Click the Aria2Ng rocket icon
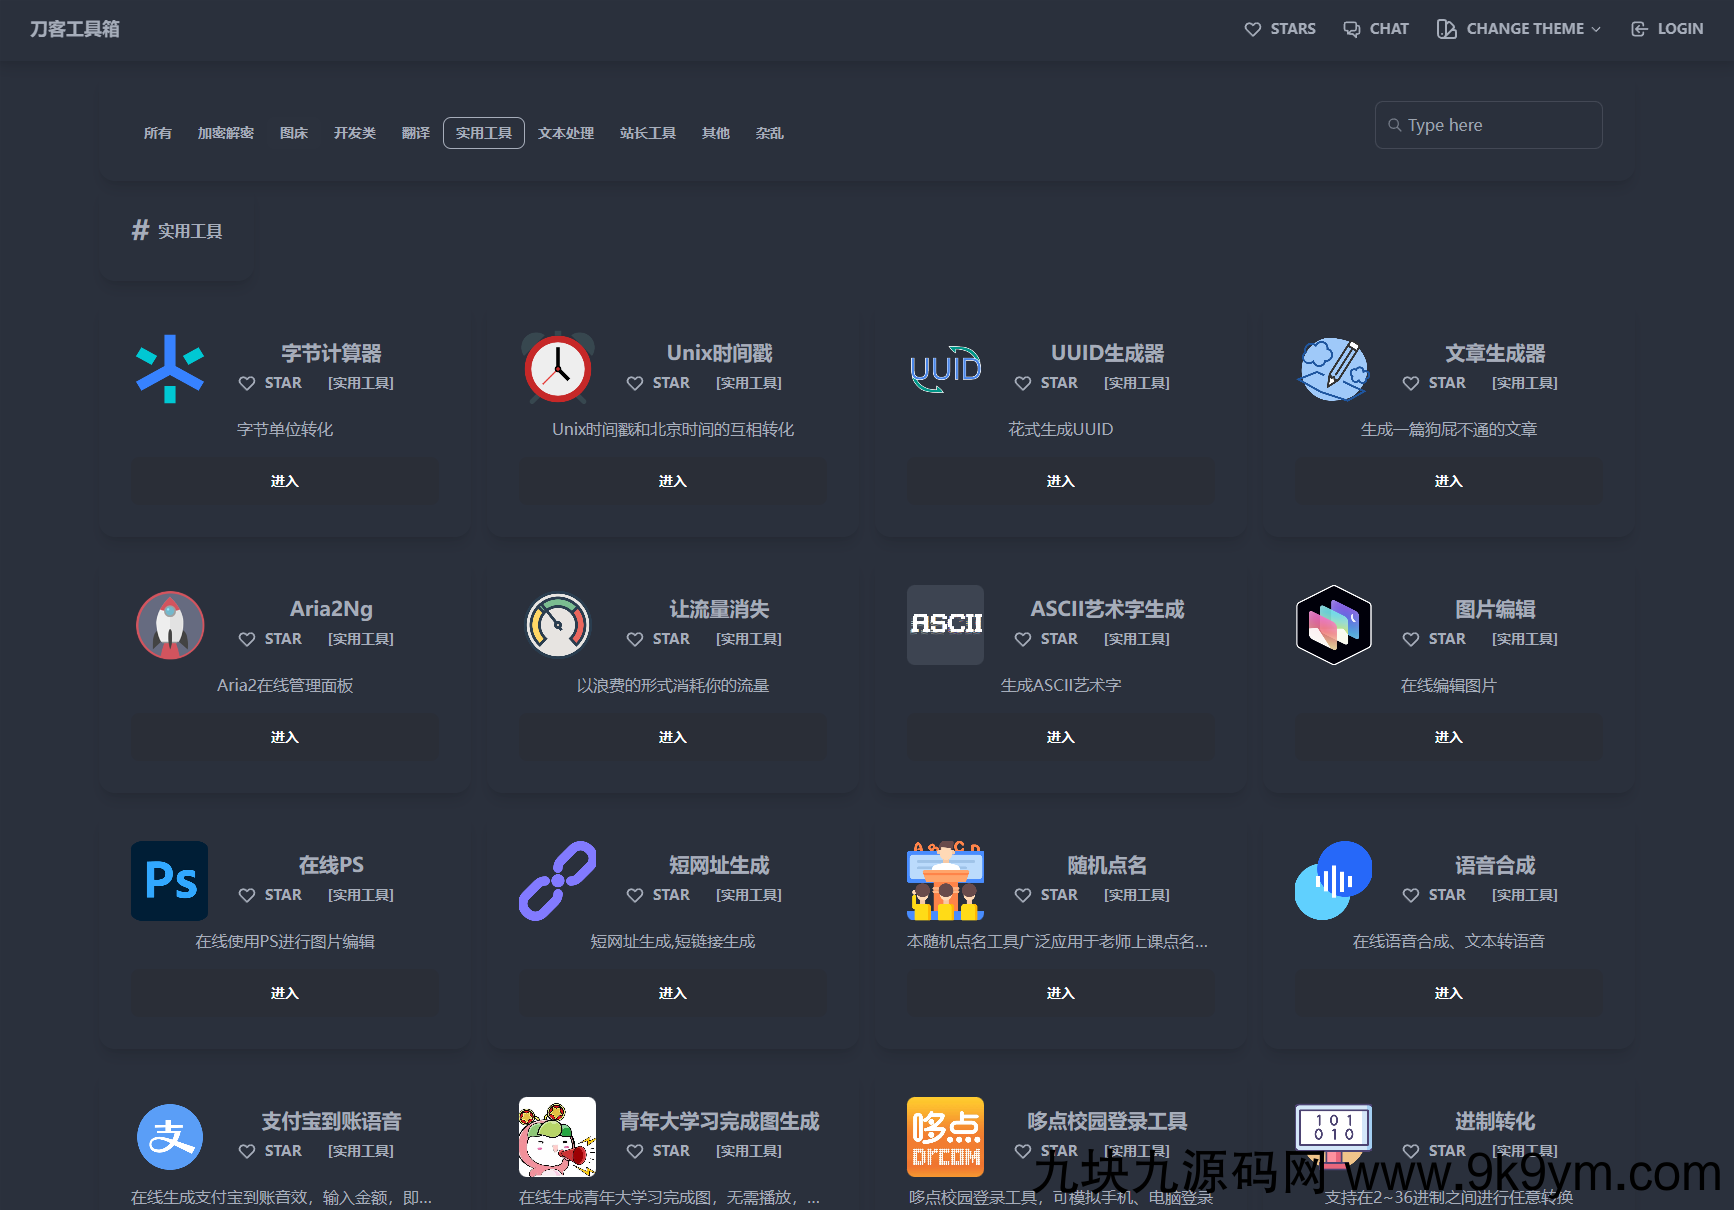Viewport: 1734px width, 1210px height. (170, 625)
